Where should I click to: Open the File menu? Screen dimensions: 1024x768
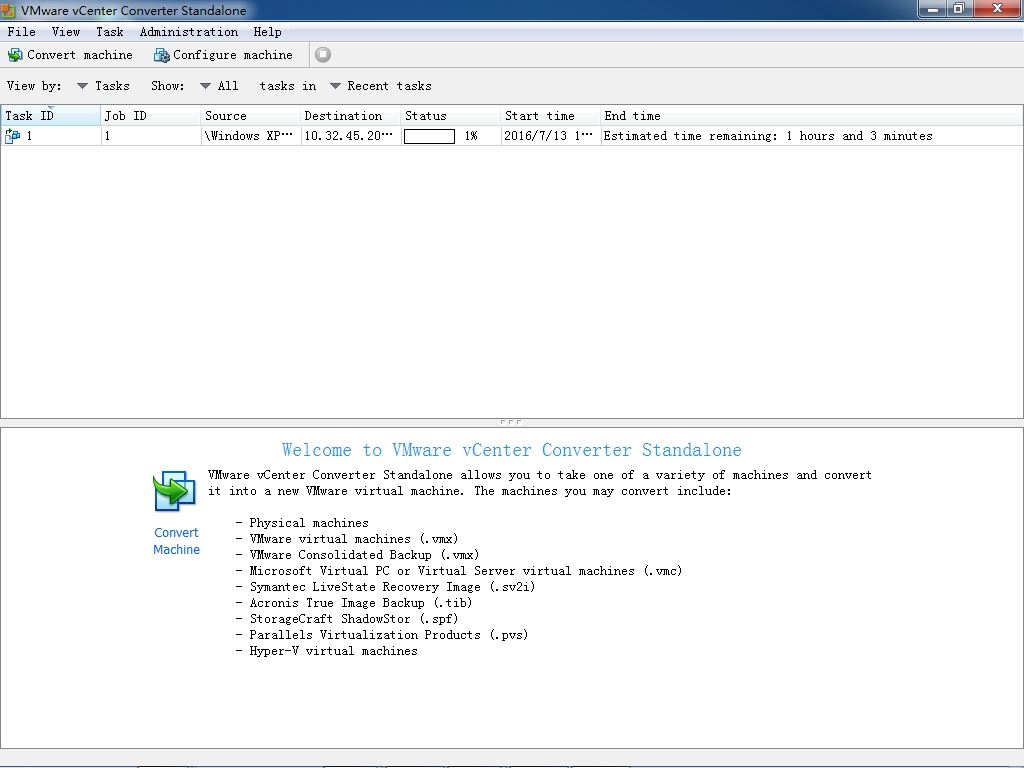22,32
